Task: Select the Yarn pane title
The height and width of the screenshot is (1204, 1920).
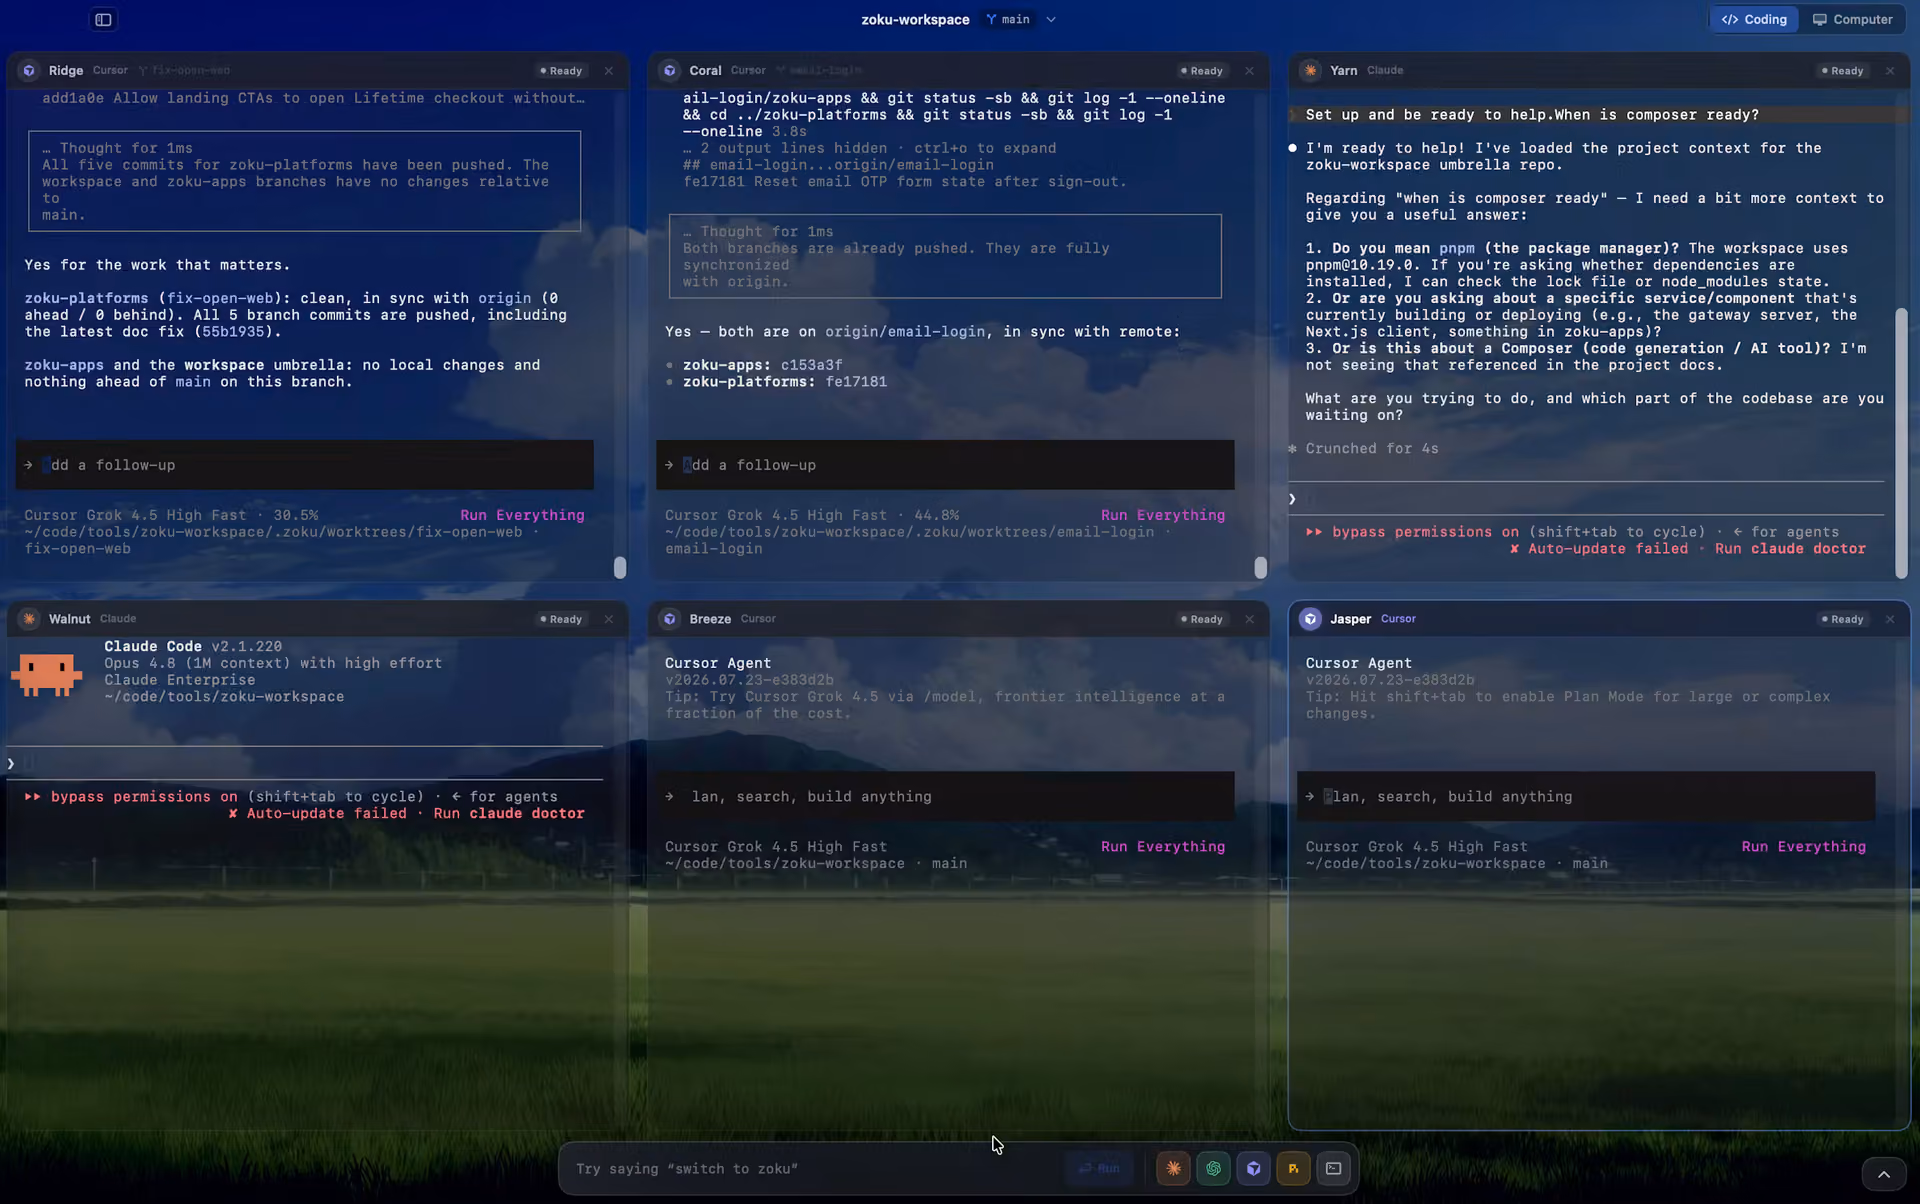Action: click(1343, 71)
